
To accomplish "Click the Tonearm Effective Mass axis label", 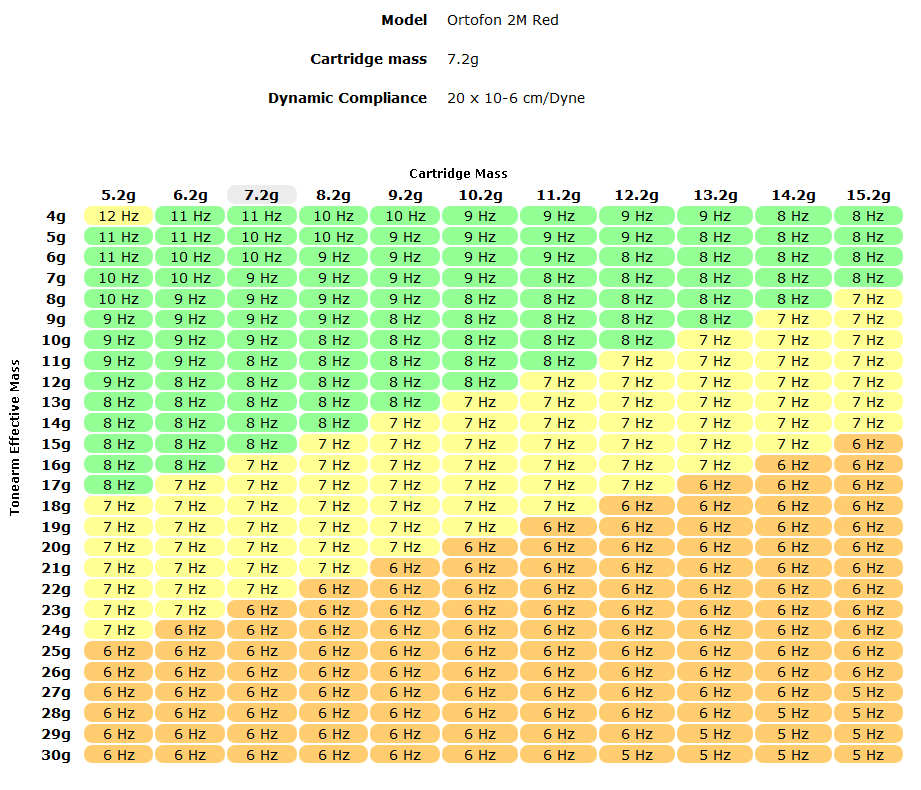I will tap(15, 438).
